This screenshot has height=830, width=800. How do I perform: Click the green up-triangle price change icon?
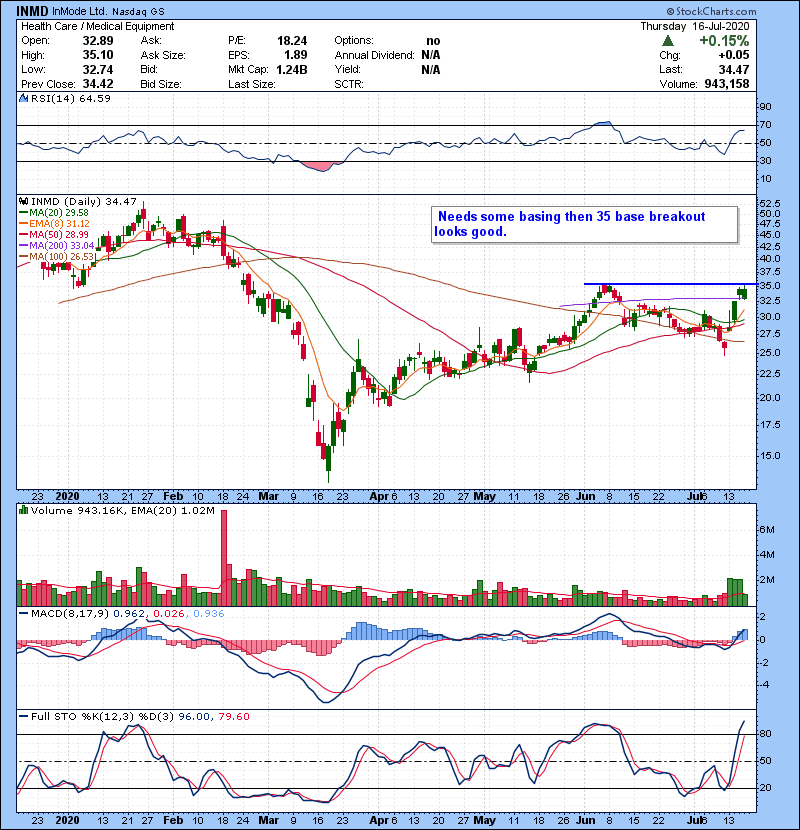click(x=668, y=41)
